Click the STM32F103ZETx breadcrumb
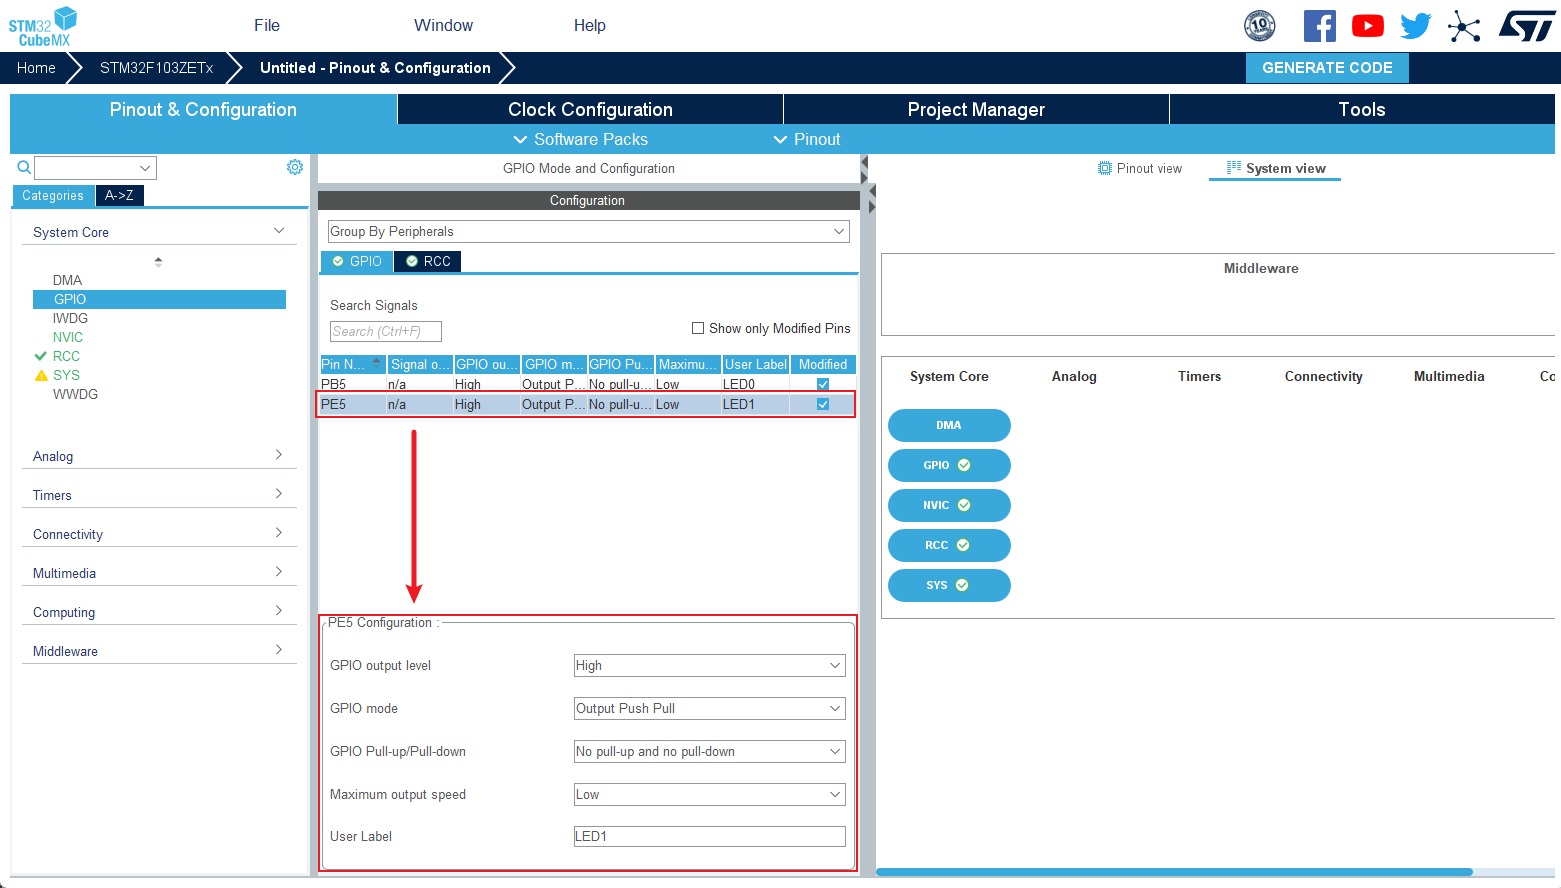Screen dimensions: 1561x888 pyautogui.click(x=156, y=67)
